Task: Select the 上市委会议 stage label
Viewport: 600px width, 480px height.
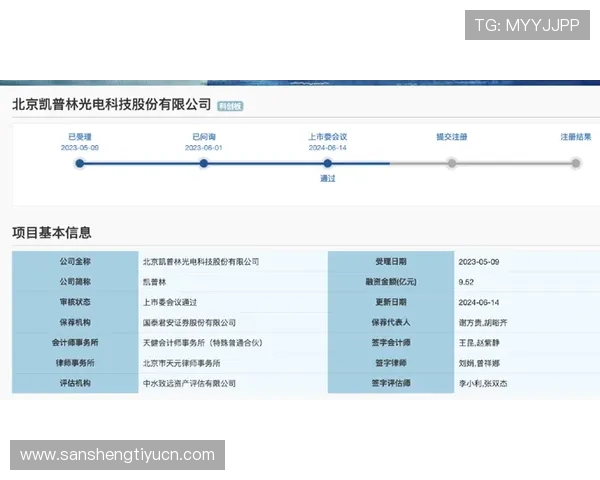Action: pos(328,137)
